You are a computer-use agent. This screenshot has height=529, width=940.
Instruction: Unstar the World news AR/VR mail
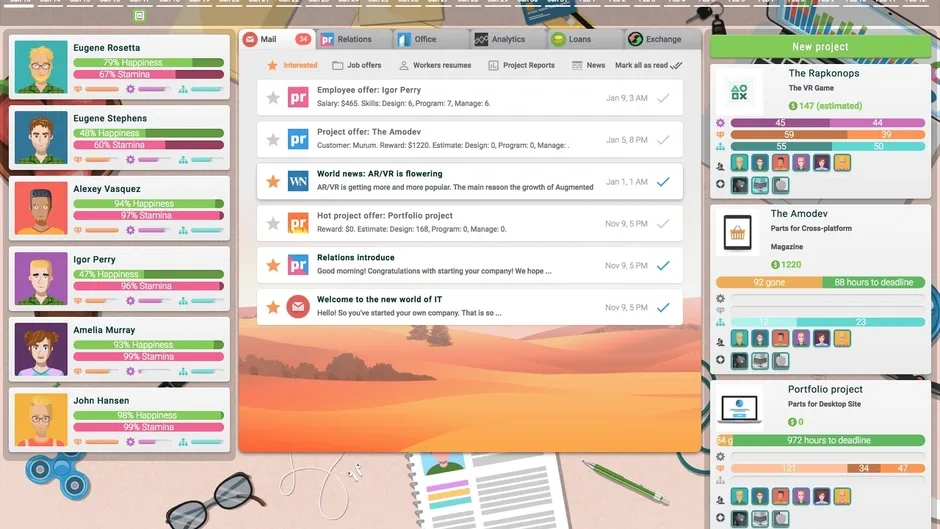pos(273,181)
